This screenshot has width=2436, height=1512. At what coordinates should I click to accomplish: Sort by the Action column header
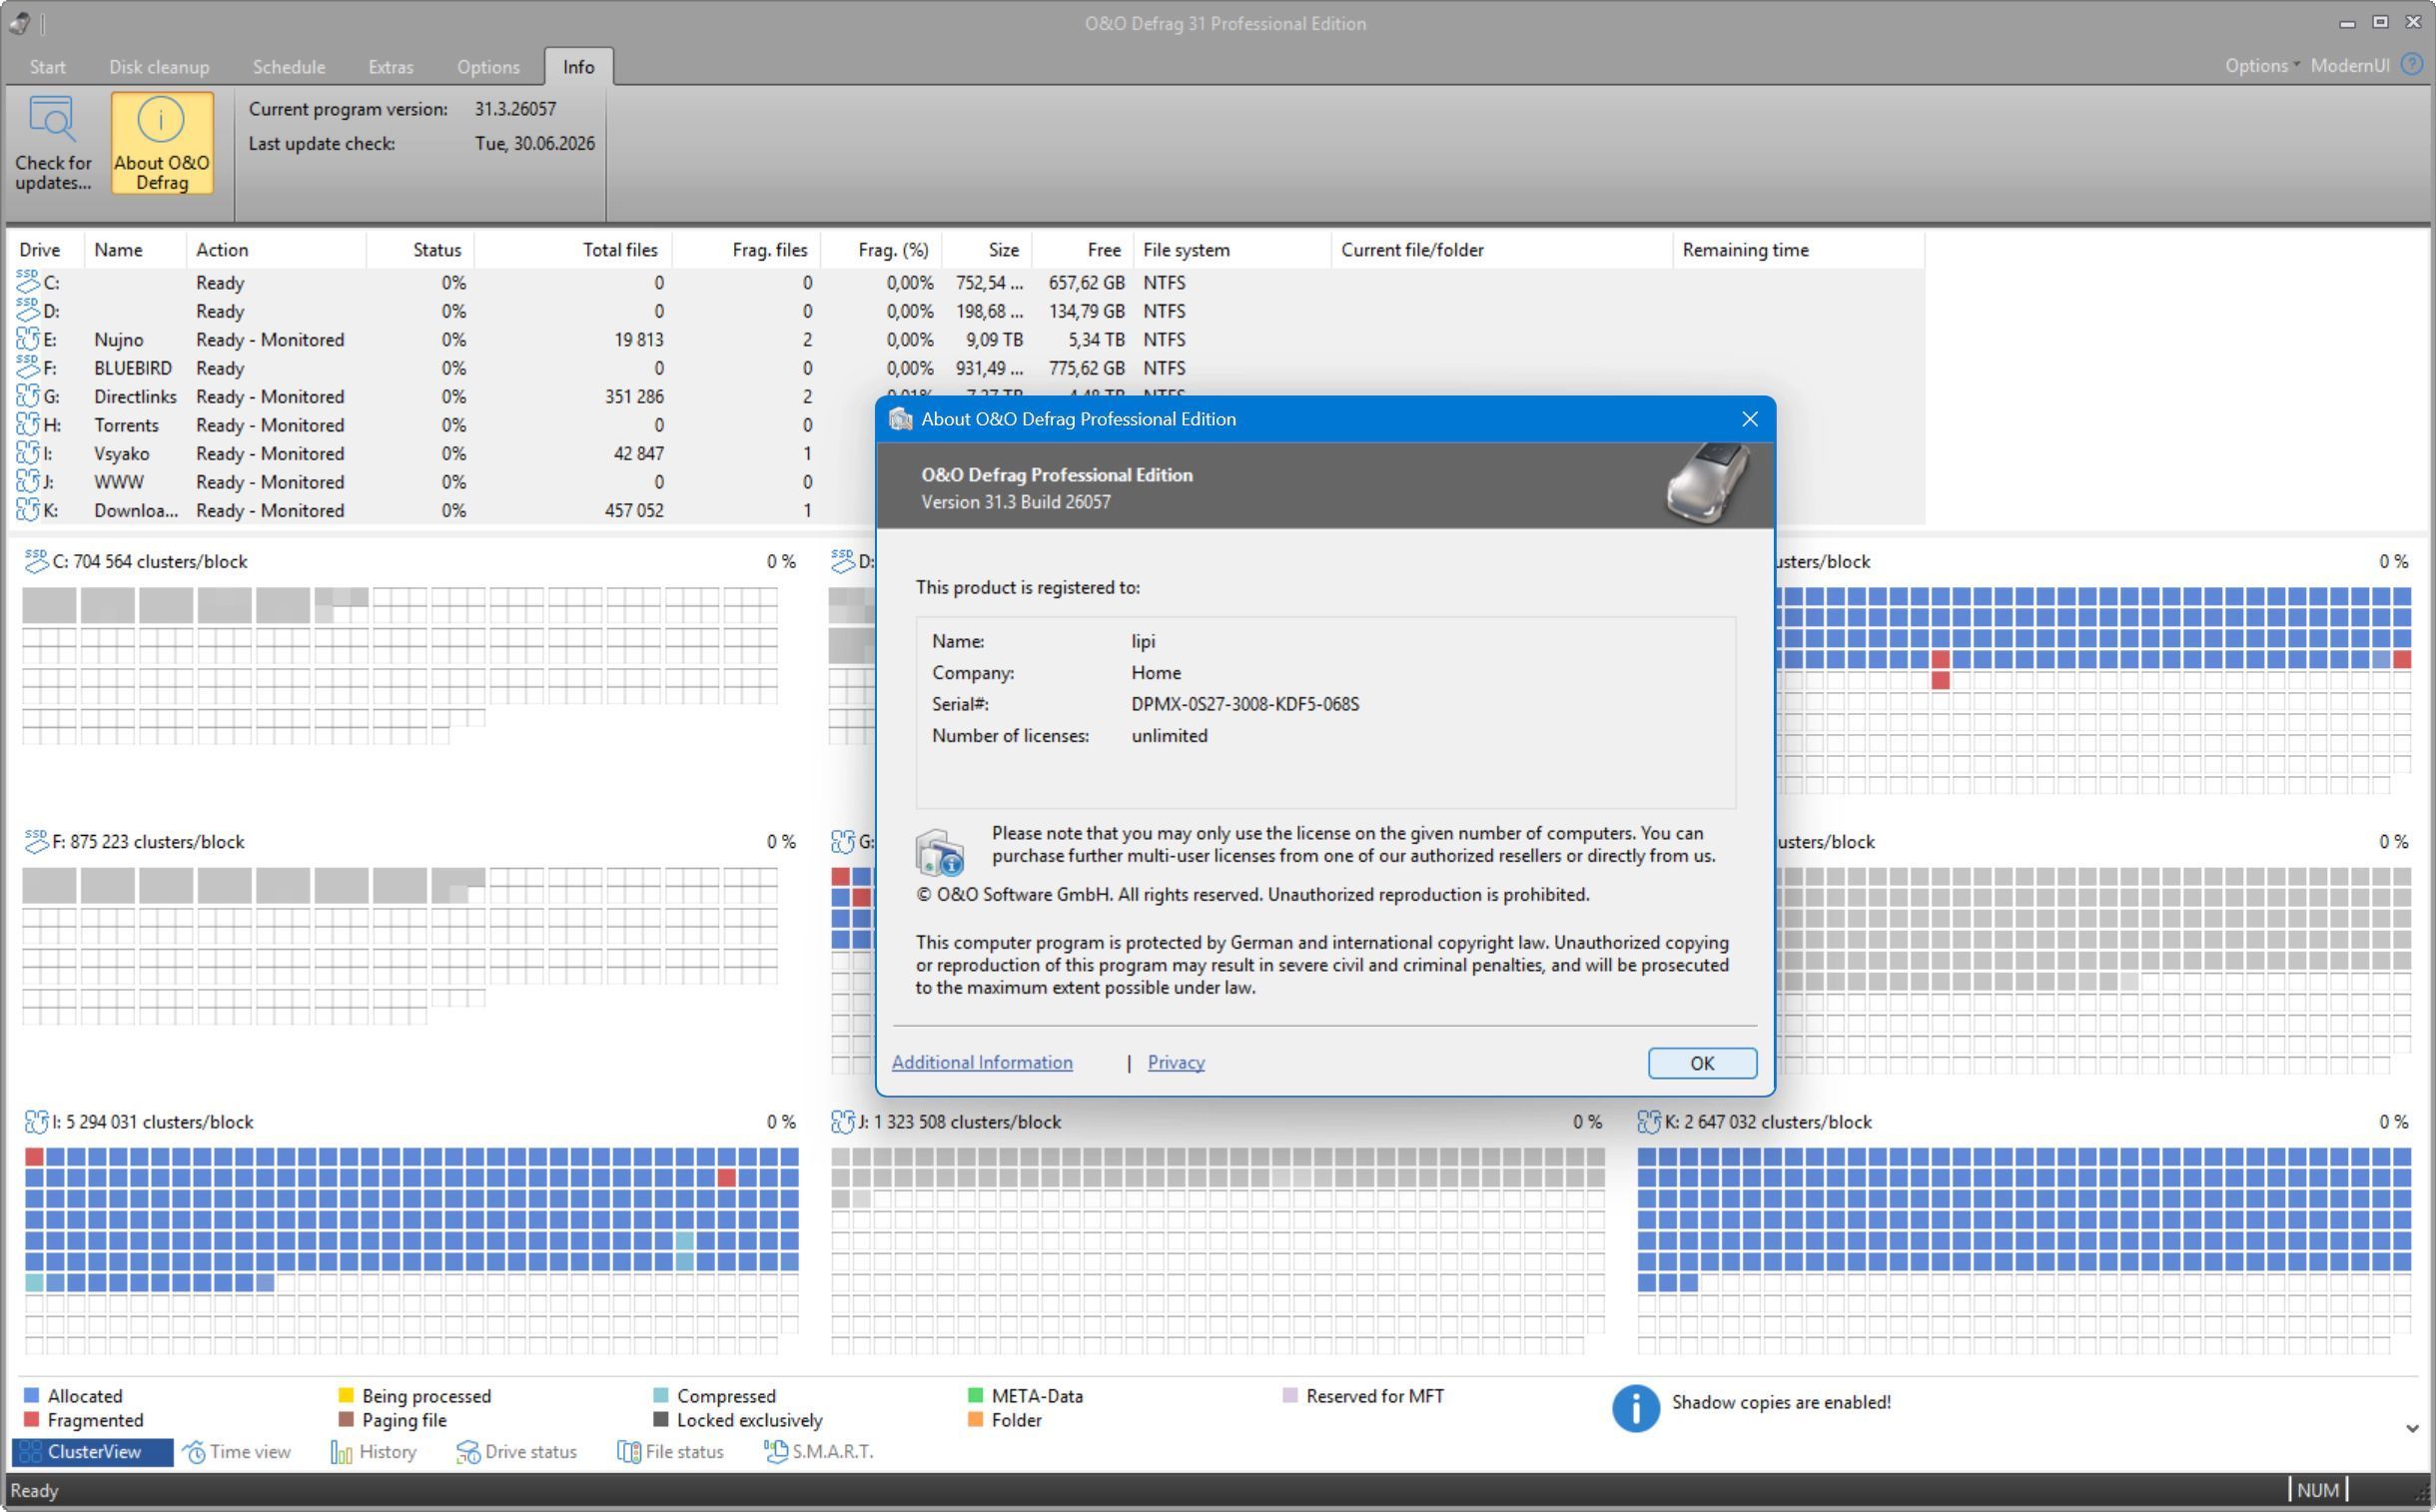tap(276, 250)
